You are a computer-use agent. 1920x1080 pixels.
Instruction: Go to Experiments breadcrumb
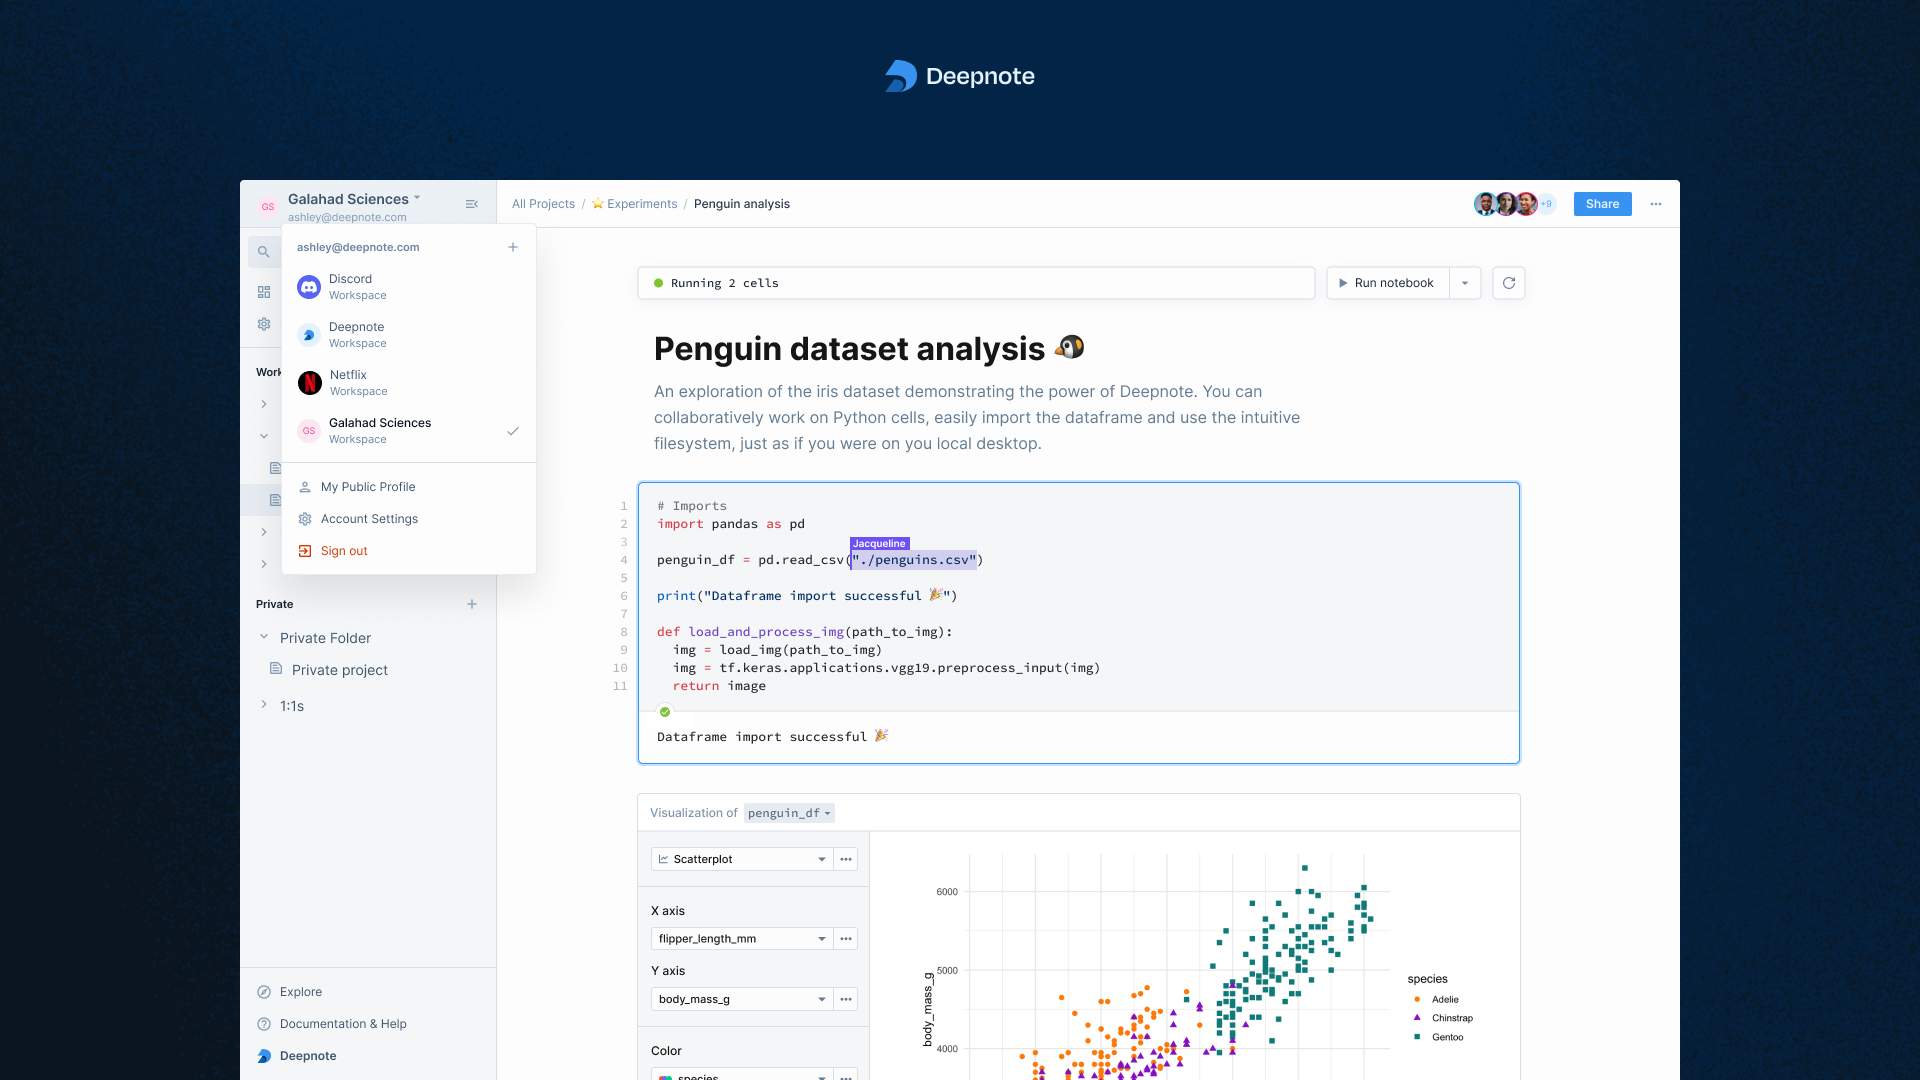click(642, 204)
